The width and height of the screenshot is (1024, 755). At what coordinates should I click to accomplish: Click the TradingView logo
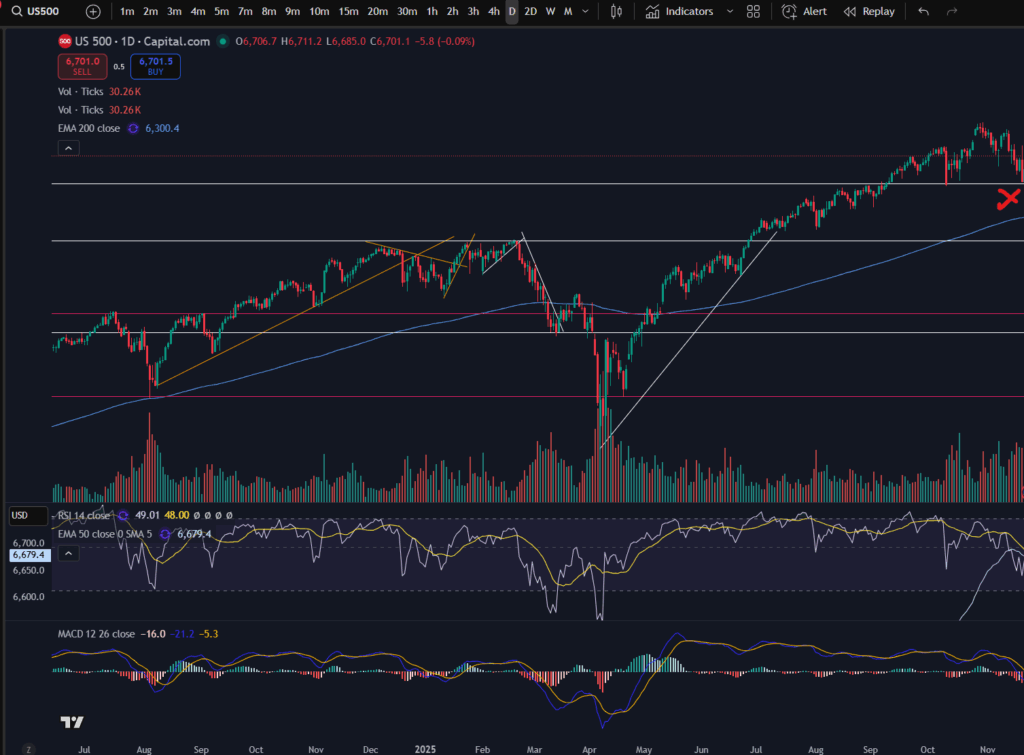tap(72, 722)
